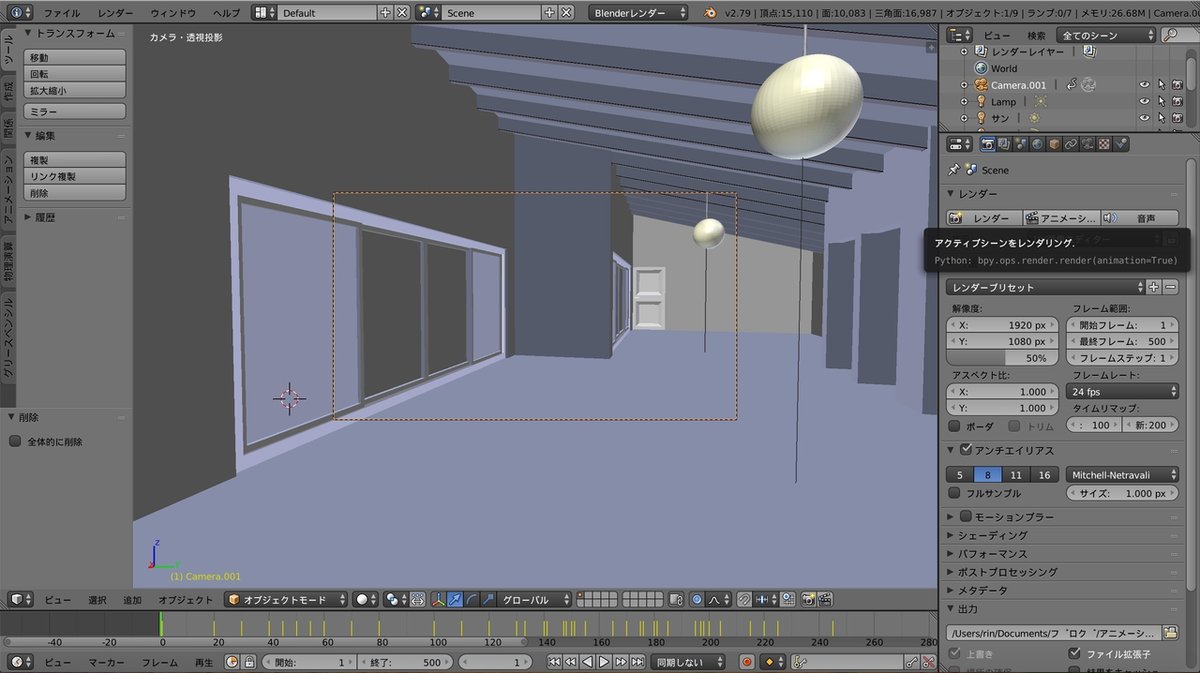Screen dimensions: 1200x673
Task: Open the グローバル orientation dropdown
Action: 535,600
